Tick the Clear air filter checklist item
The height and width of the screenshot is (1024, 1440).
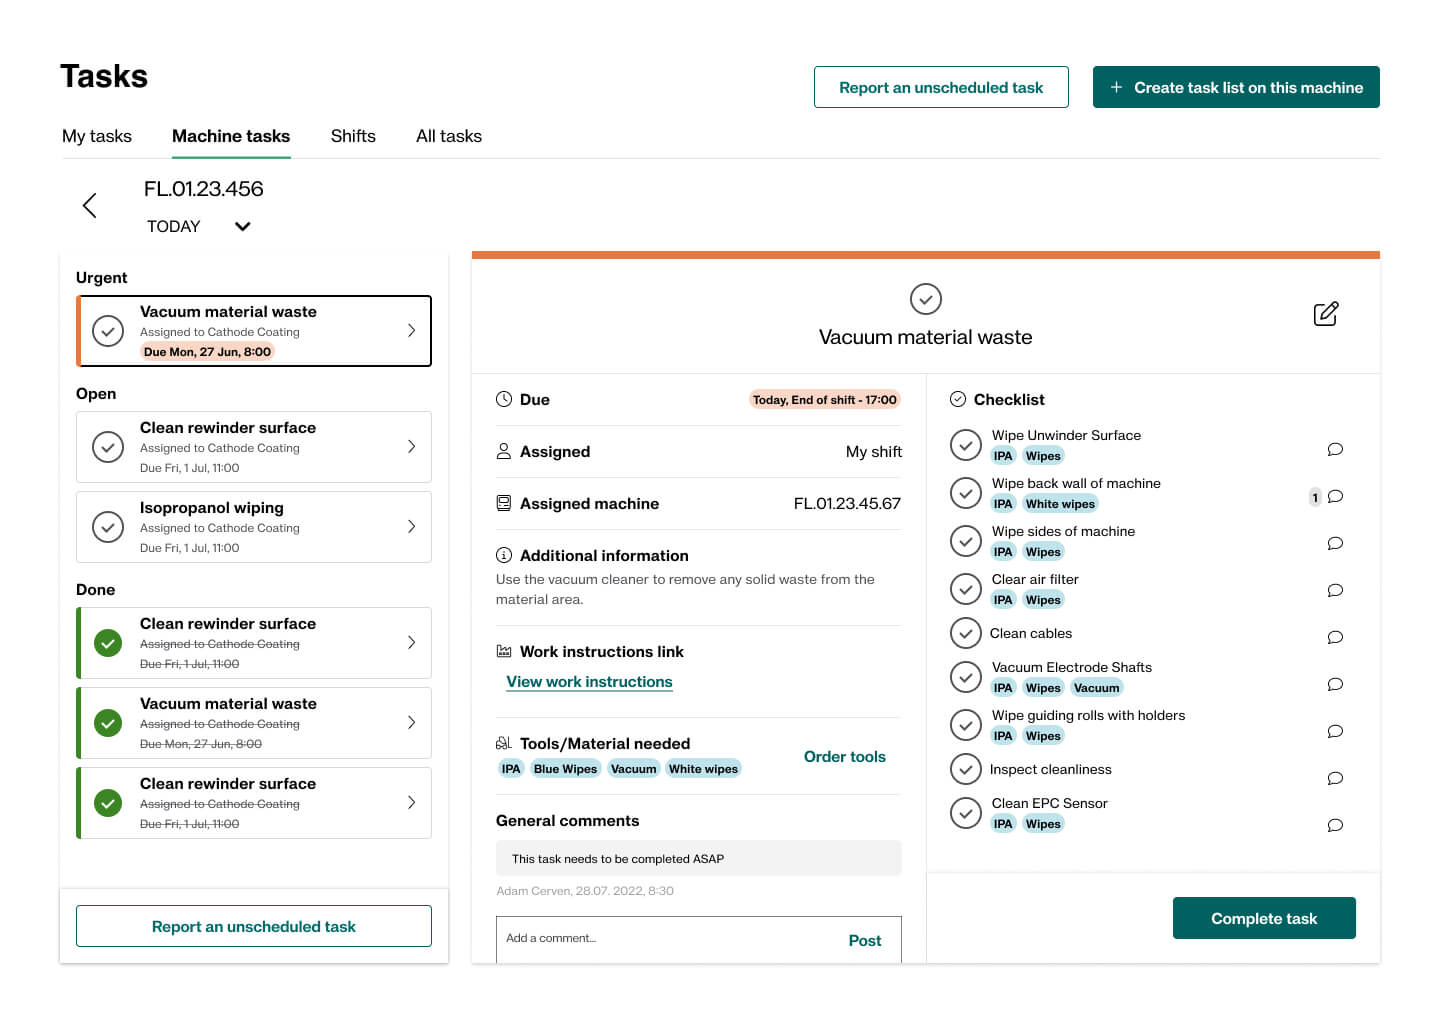(x=965, y=589)
